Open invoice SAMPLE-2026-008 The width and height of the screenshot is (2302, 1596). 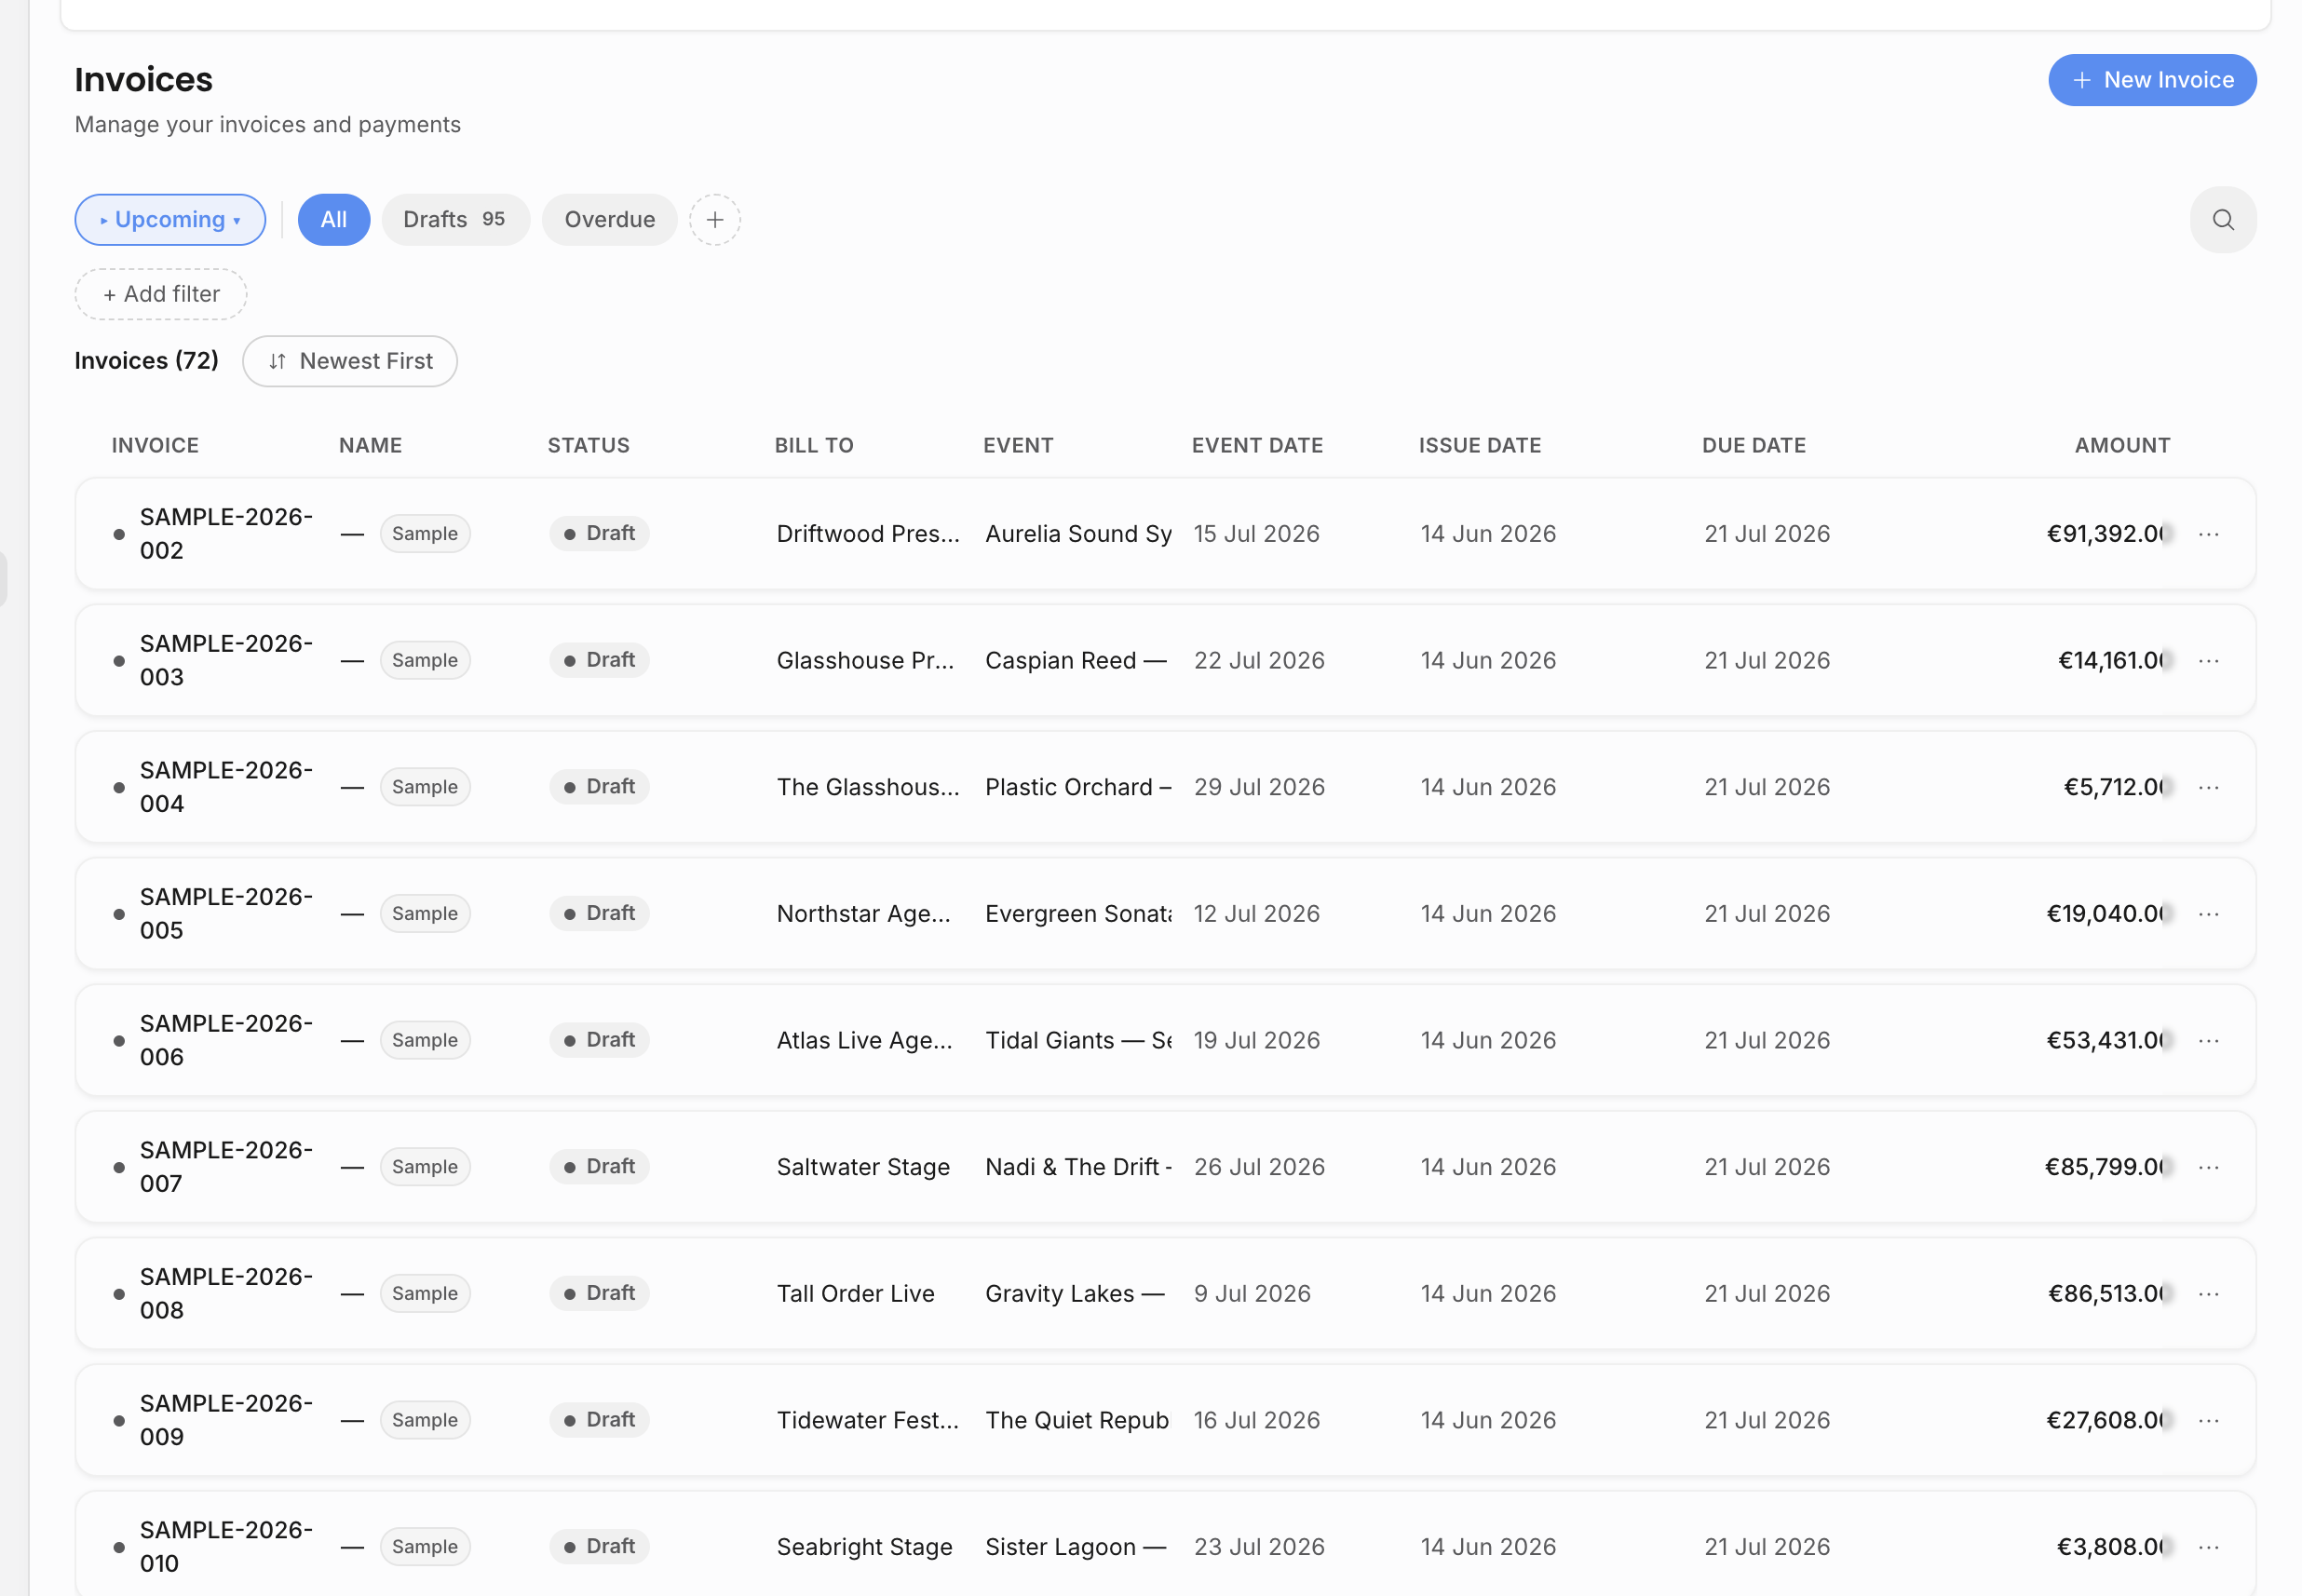point(226,1294)
